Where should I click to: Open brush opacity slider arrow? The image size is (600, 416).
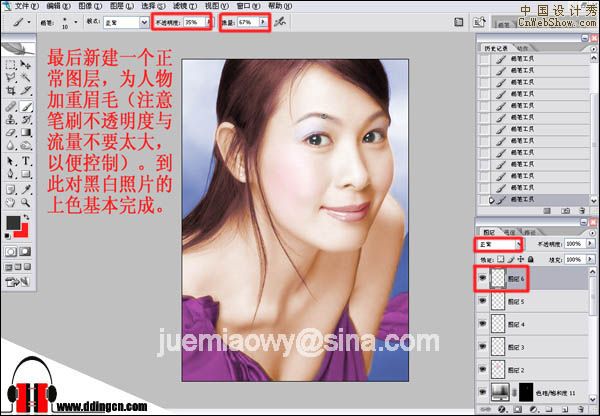[209, 22]
